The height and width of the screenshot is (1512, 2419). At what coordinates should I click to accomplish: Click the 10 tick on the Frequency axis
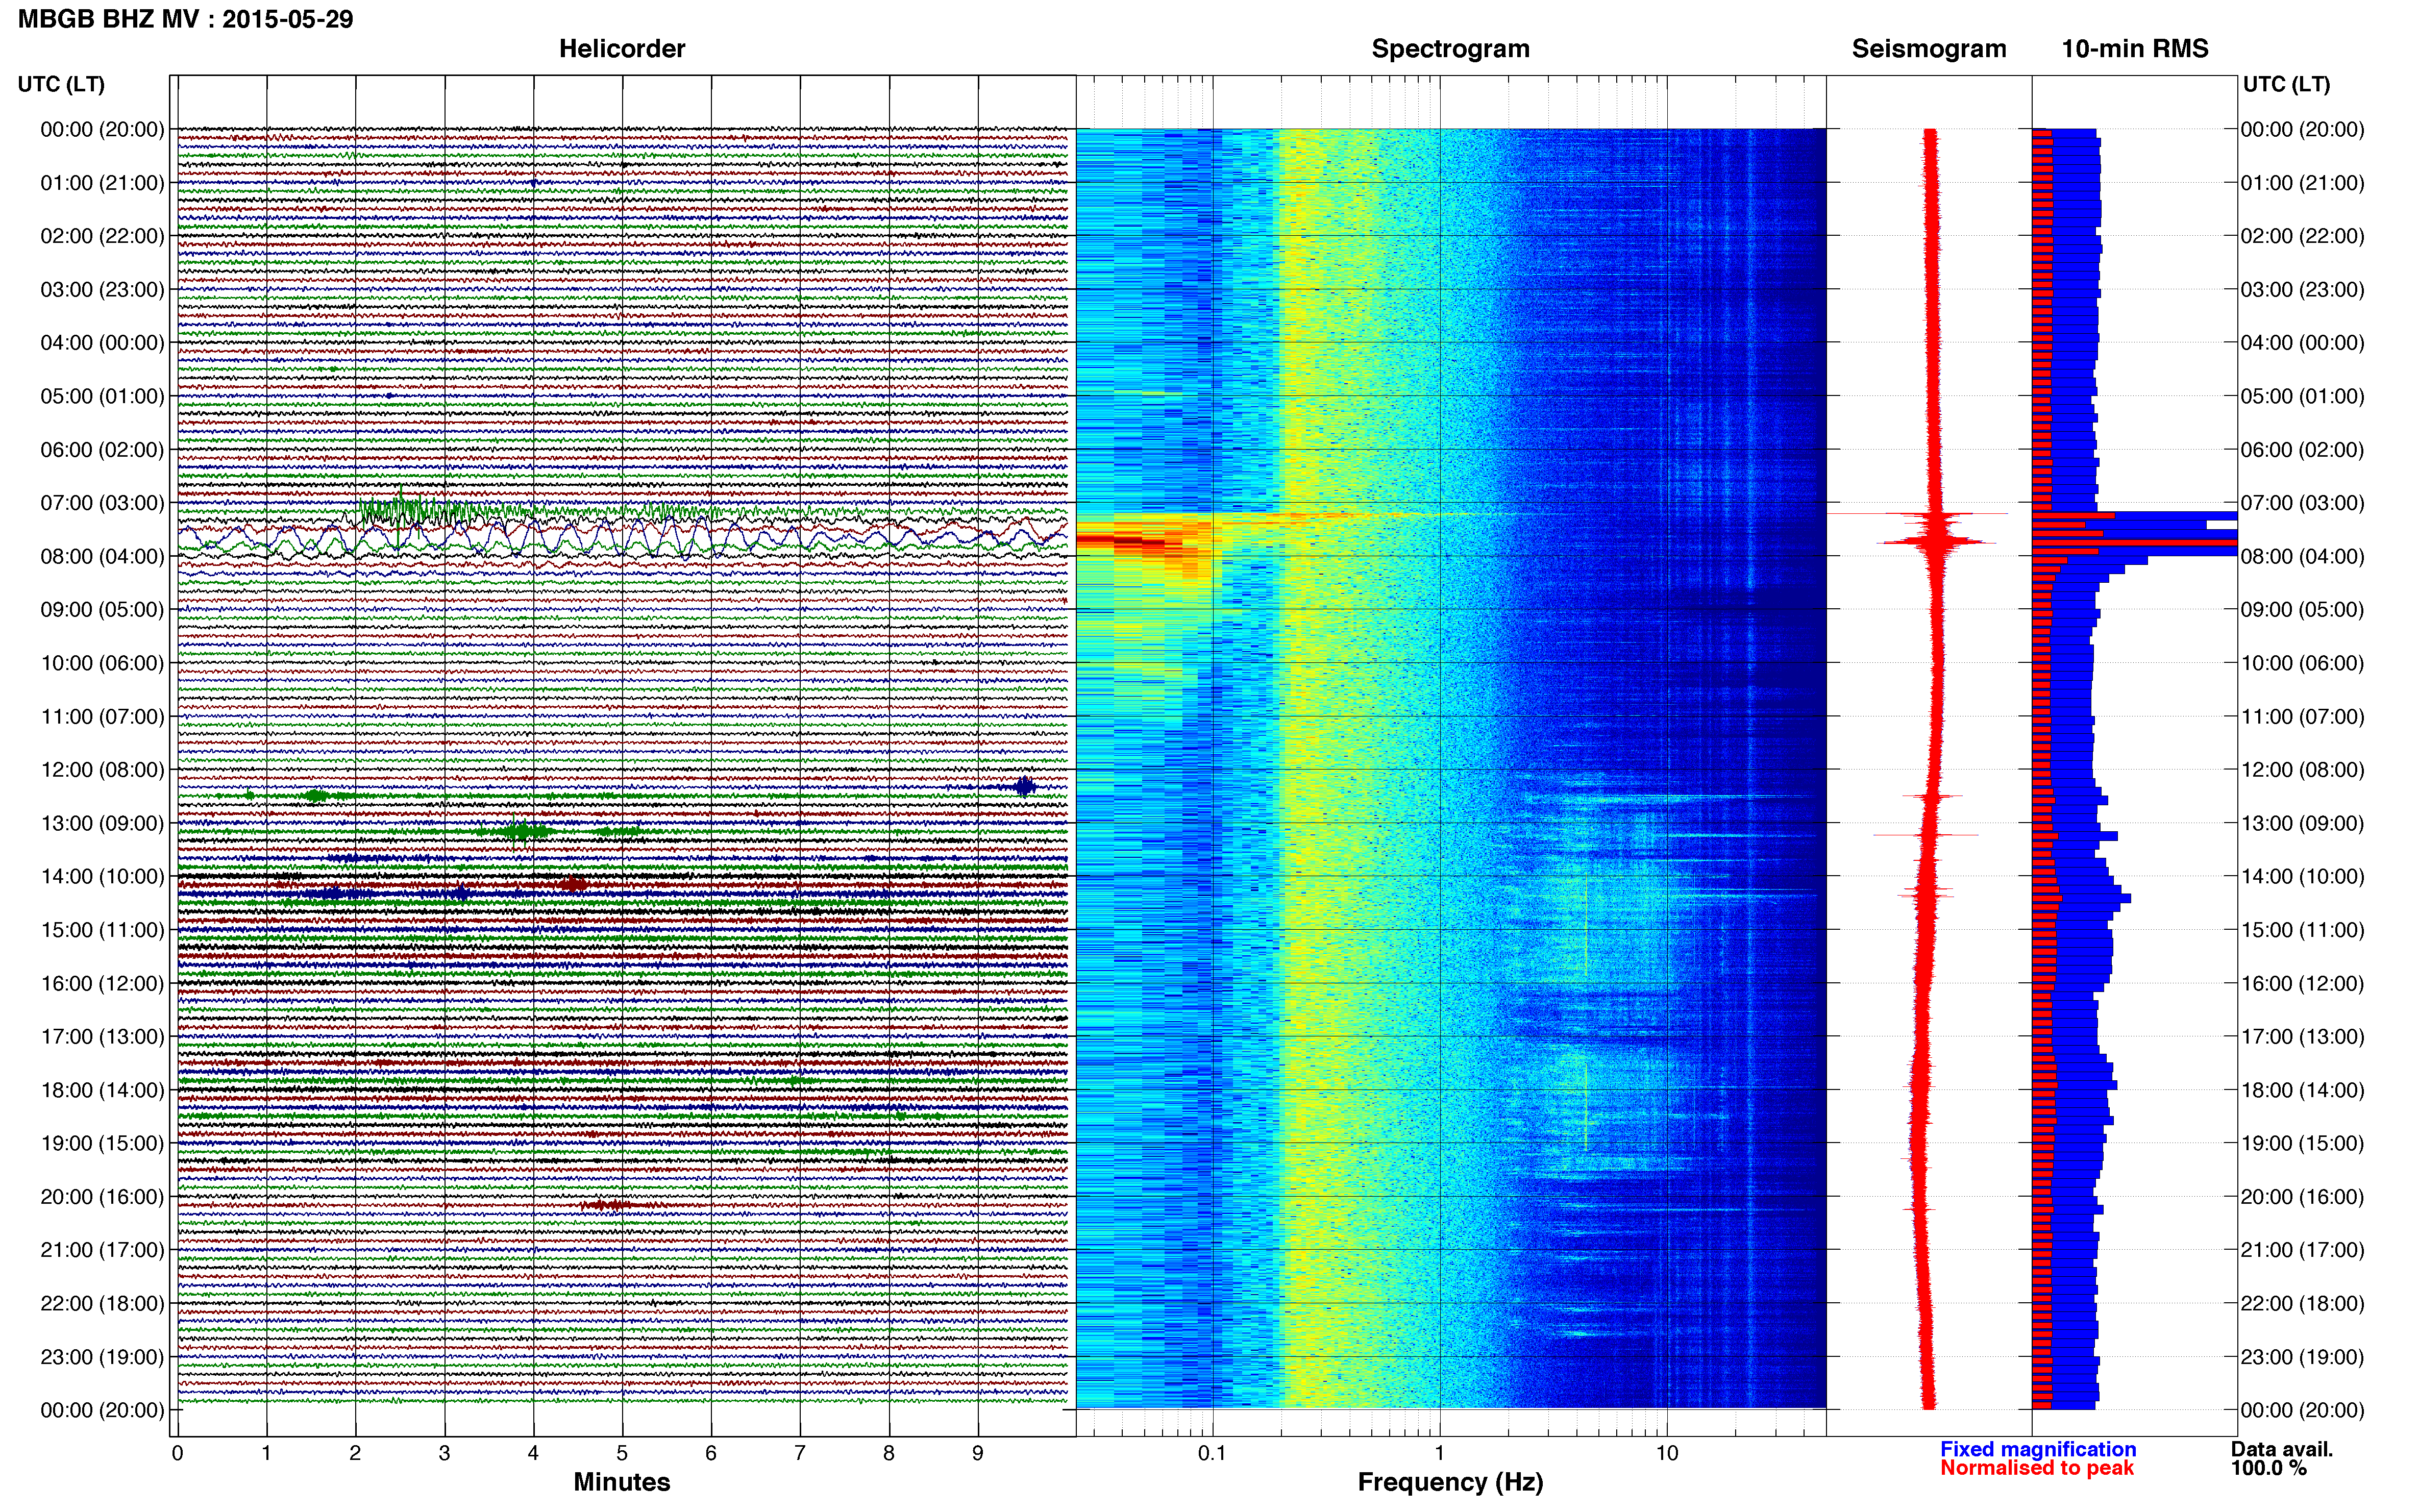pos(1667,1454)
